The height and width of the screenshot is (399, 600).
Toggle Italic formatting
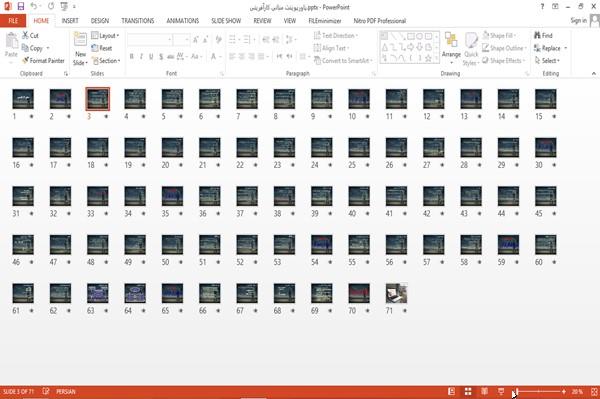pos(141,57)
